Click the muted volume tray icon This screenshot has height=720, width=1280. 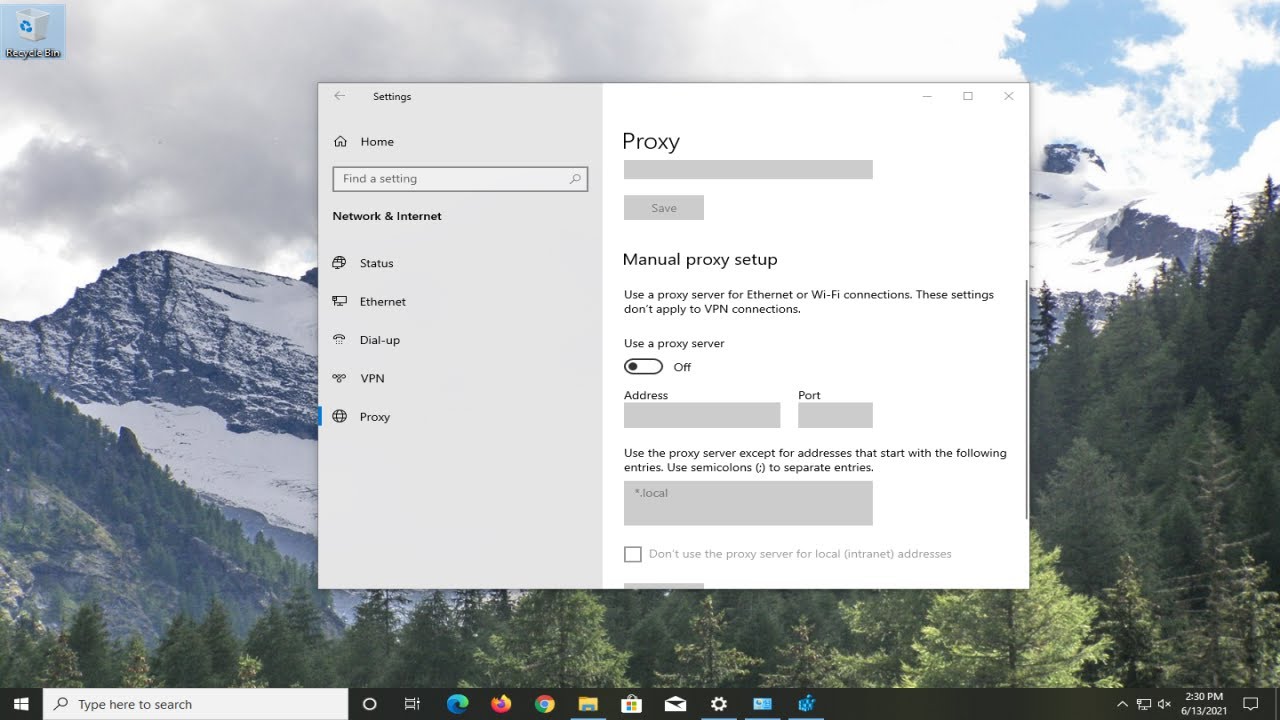[x=1164, y=704]
